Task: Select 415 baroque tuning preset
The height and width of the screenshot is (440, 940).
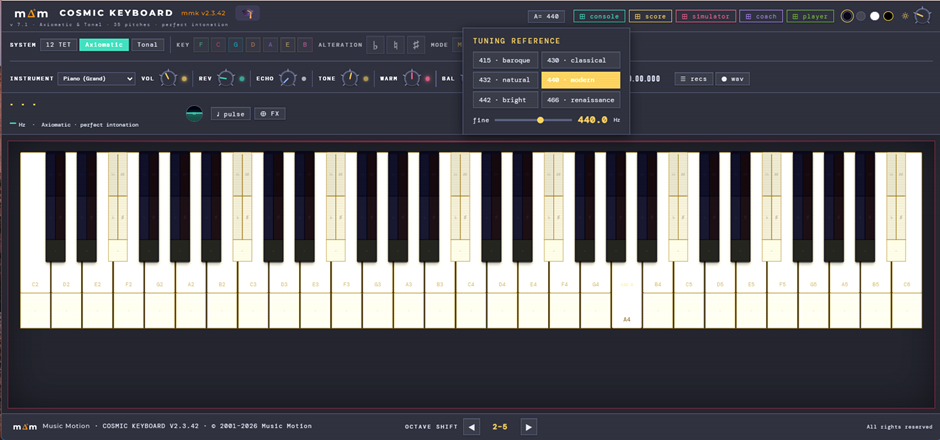Action: tap(505, 61)
